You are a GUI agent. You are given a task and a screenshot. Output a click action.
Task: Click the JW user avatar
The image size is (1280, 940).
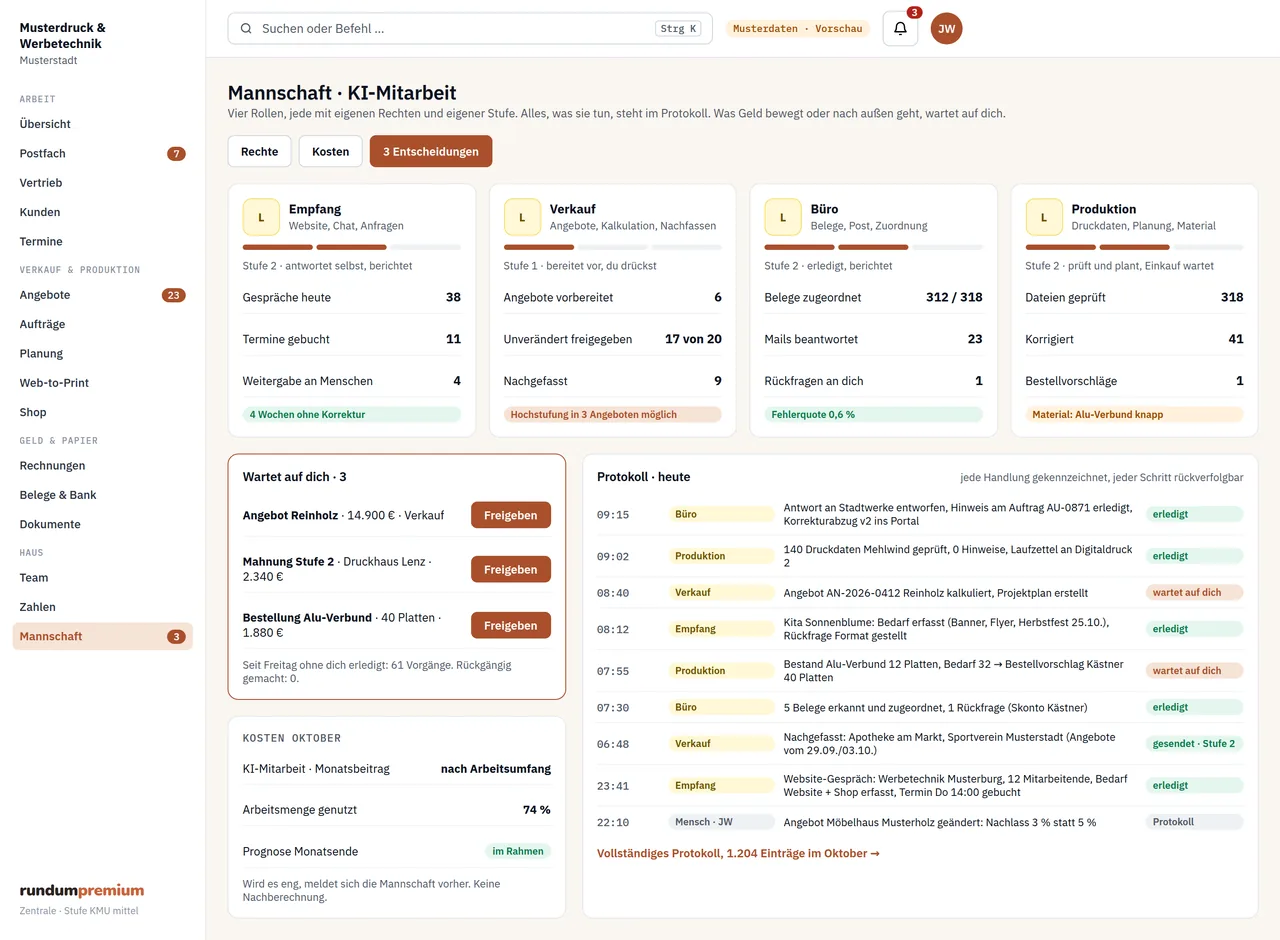point(946,28)
